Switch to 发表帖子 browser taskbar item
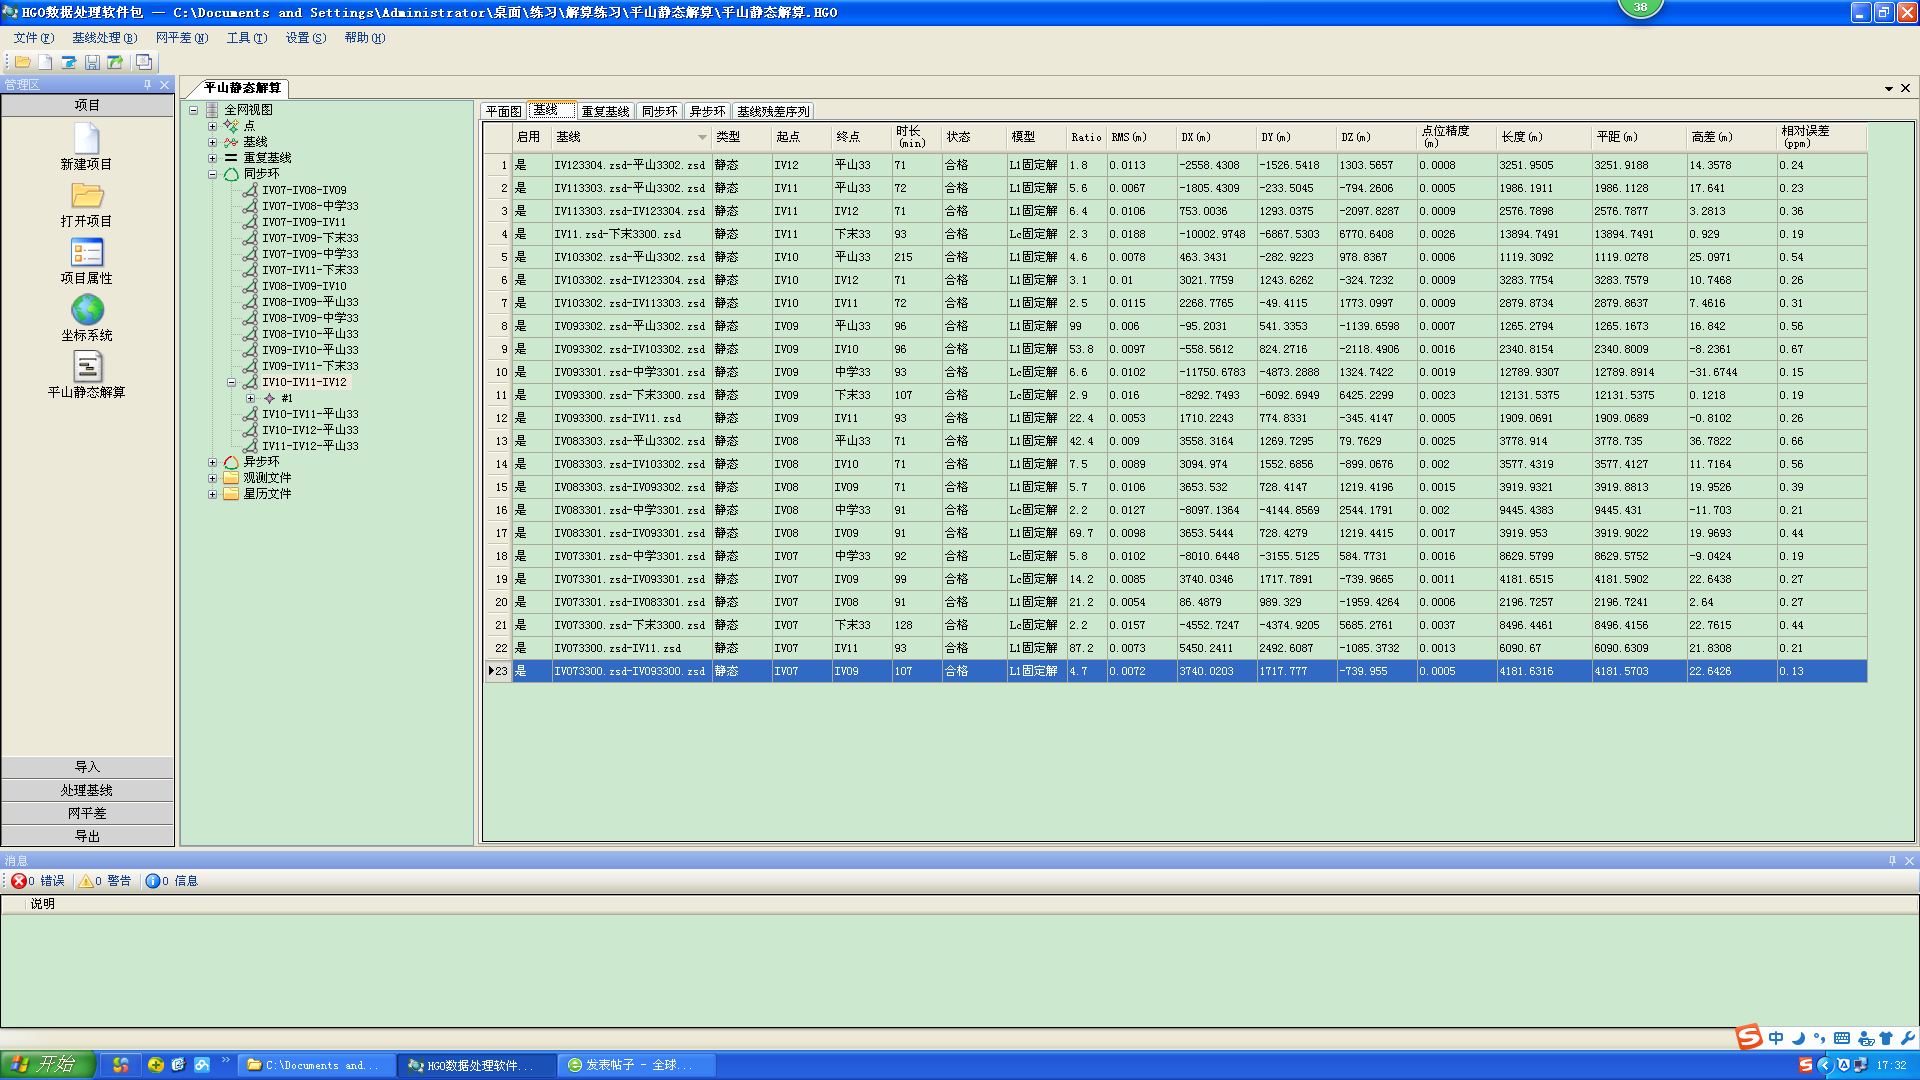This screenshot has height=1080, width=1920. coord(638,1065)
